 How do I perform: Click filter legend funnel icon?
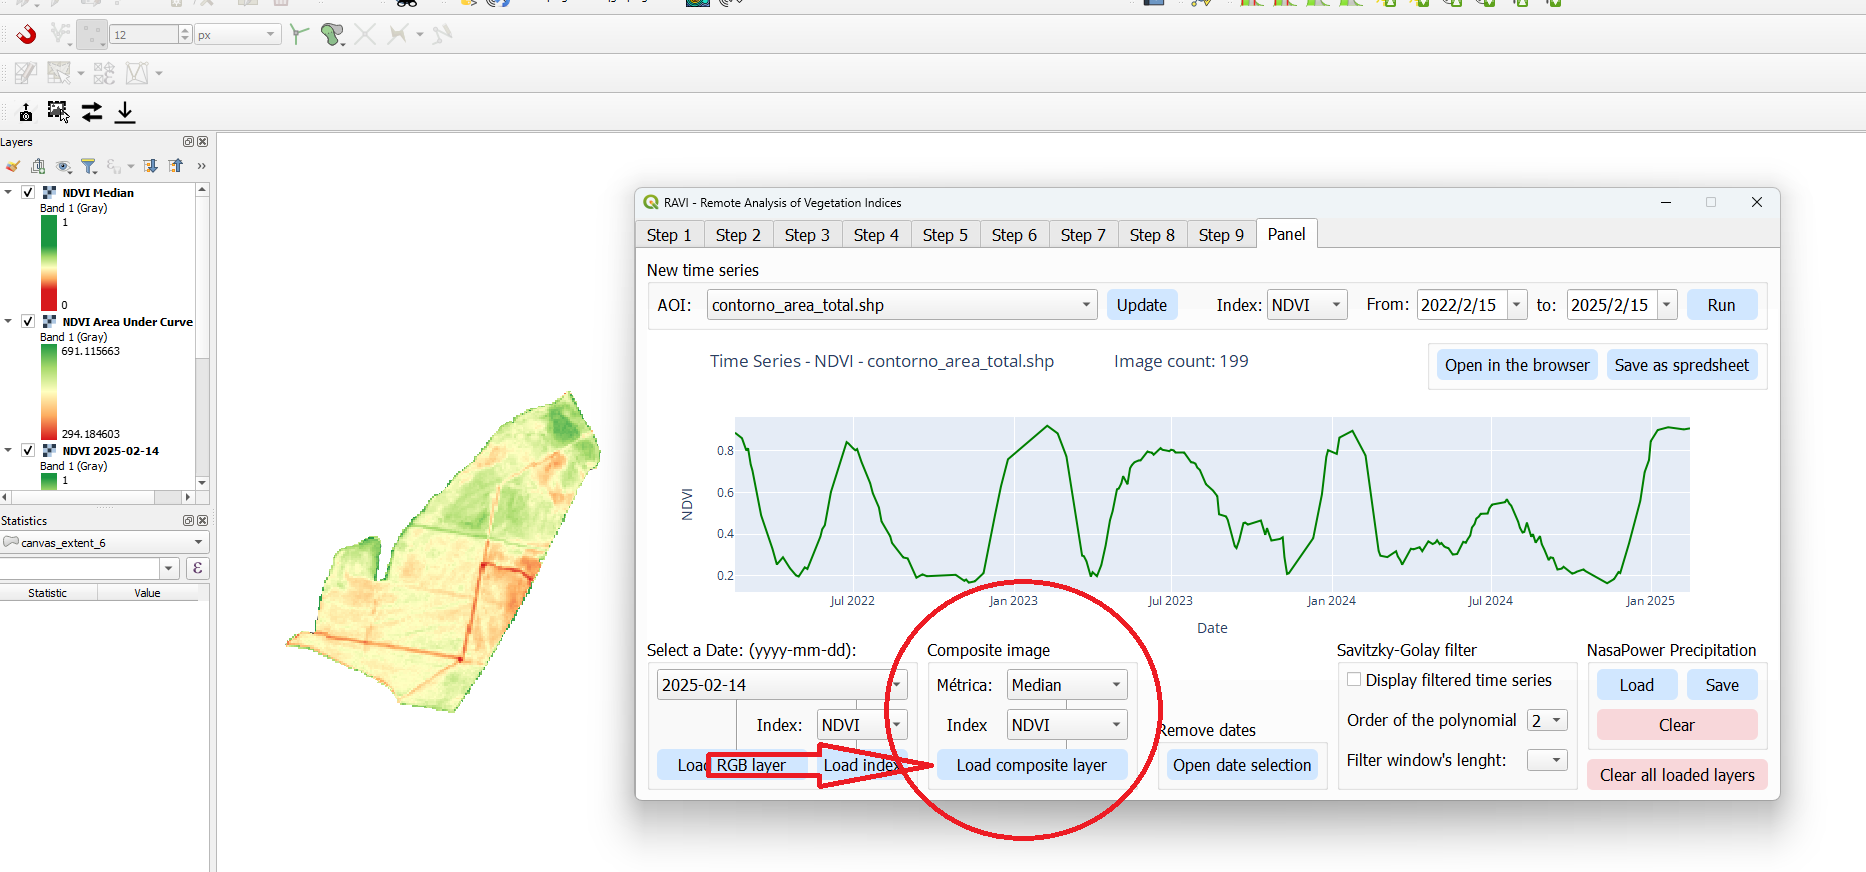(89, 166)
